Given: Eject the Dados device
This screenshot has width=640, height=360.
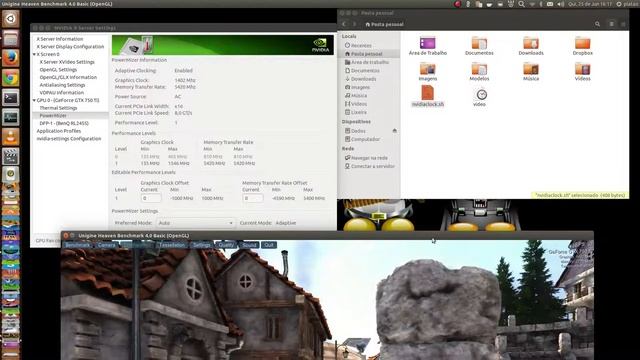Looking at the screenshot, I should pyautogui.click(x=394, y=131).
